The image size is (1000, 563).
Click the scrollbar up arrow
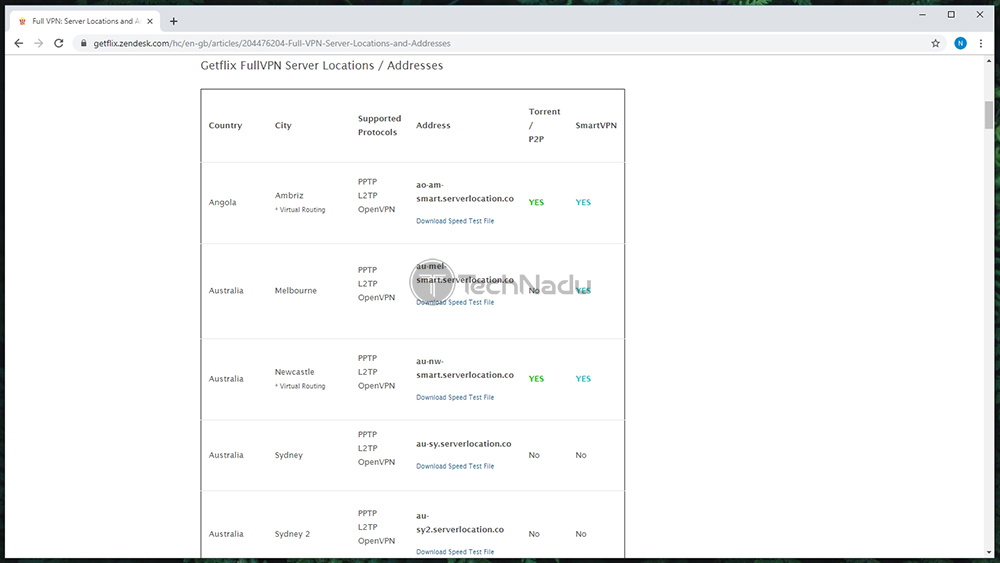tap(989, 61)
